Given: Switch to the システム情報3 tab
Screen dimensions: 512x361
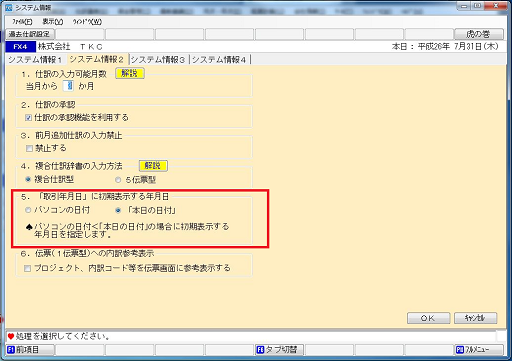Looking at the screenshot, I should (x=158, y=60).
